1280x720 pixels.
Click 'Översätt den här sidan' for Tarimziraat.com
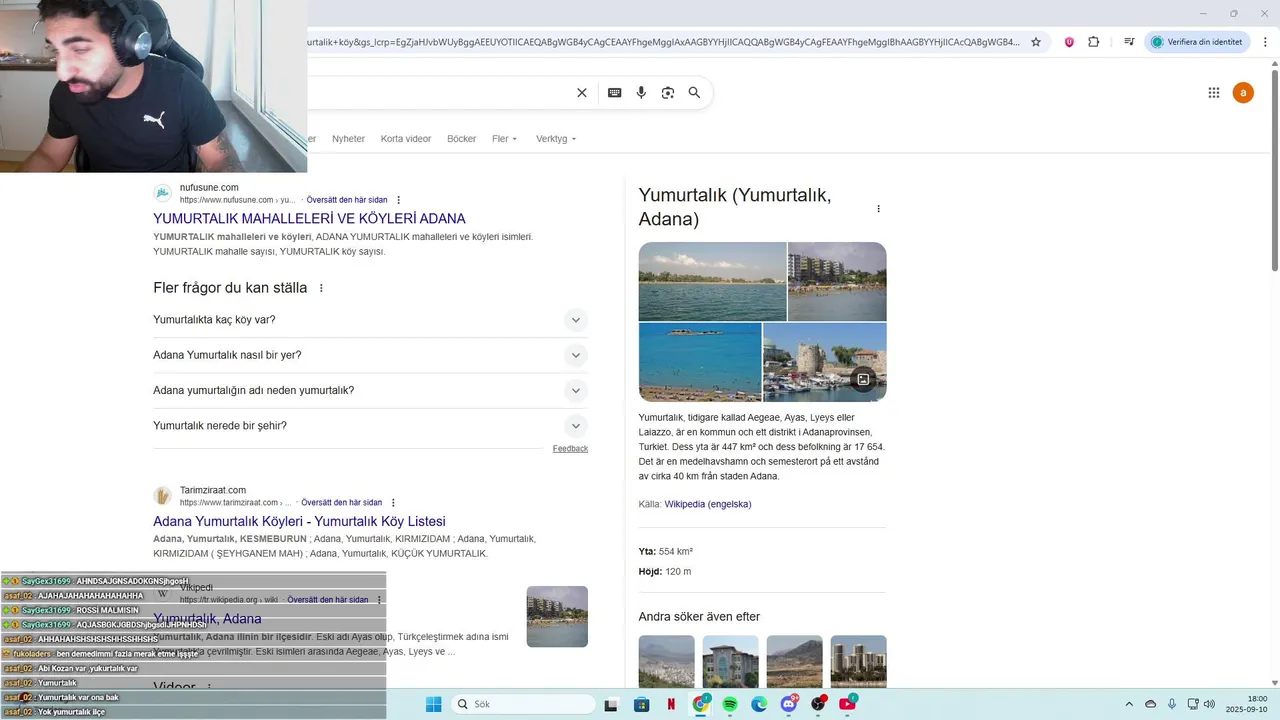pyautogui.click(x=341, y=503)
